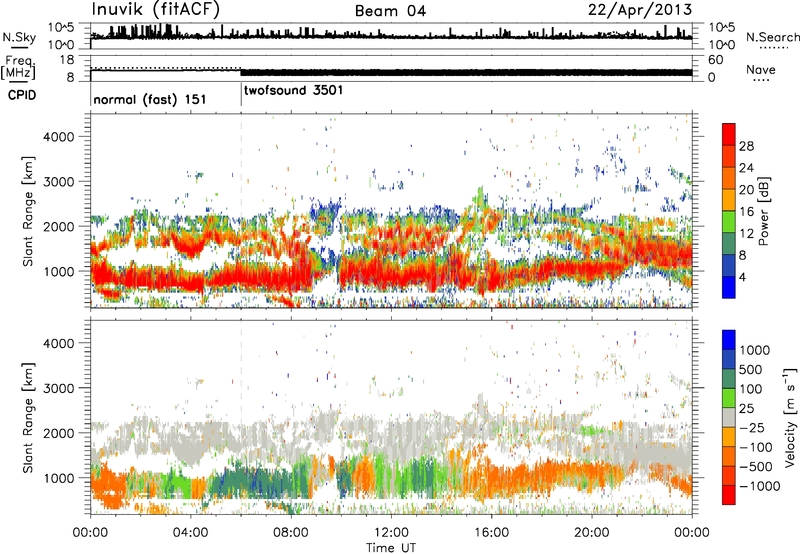Pick the light green power colorbar segment
This screenshot has height=554, width=800.
(x=729, y=221)
